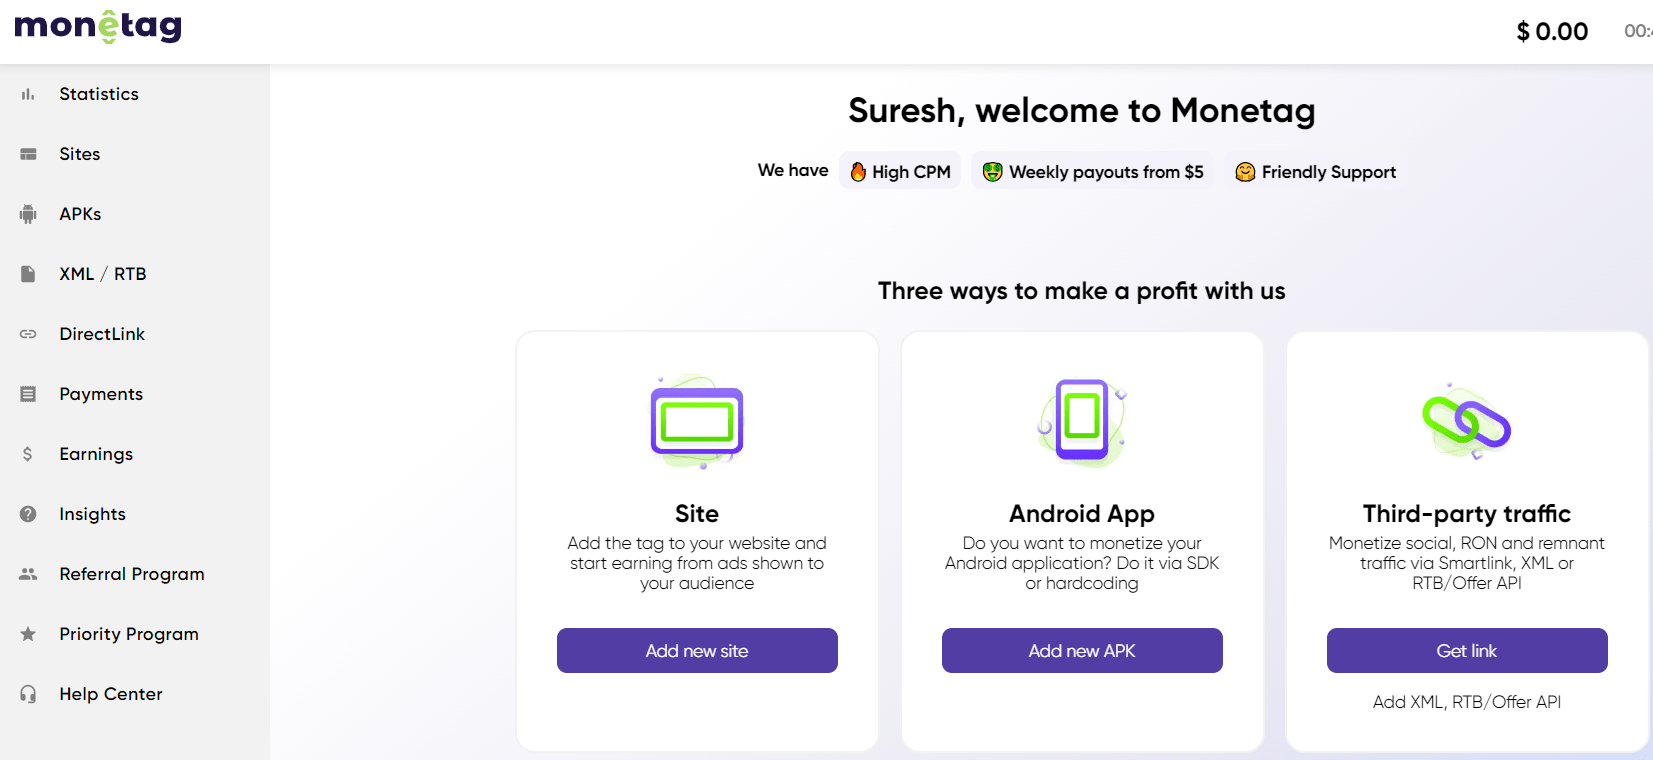Go to Referral Program page
1653x760 pixels.
pos(132,574)
